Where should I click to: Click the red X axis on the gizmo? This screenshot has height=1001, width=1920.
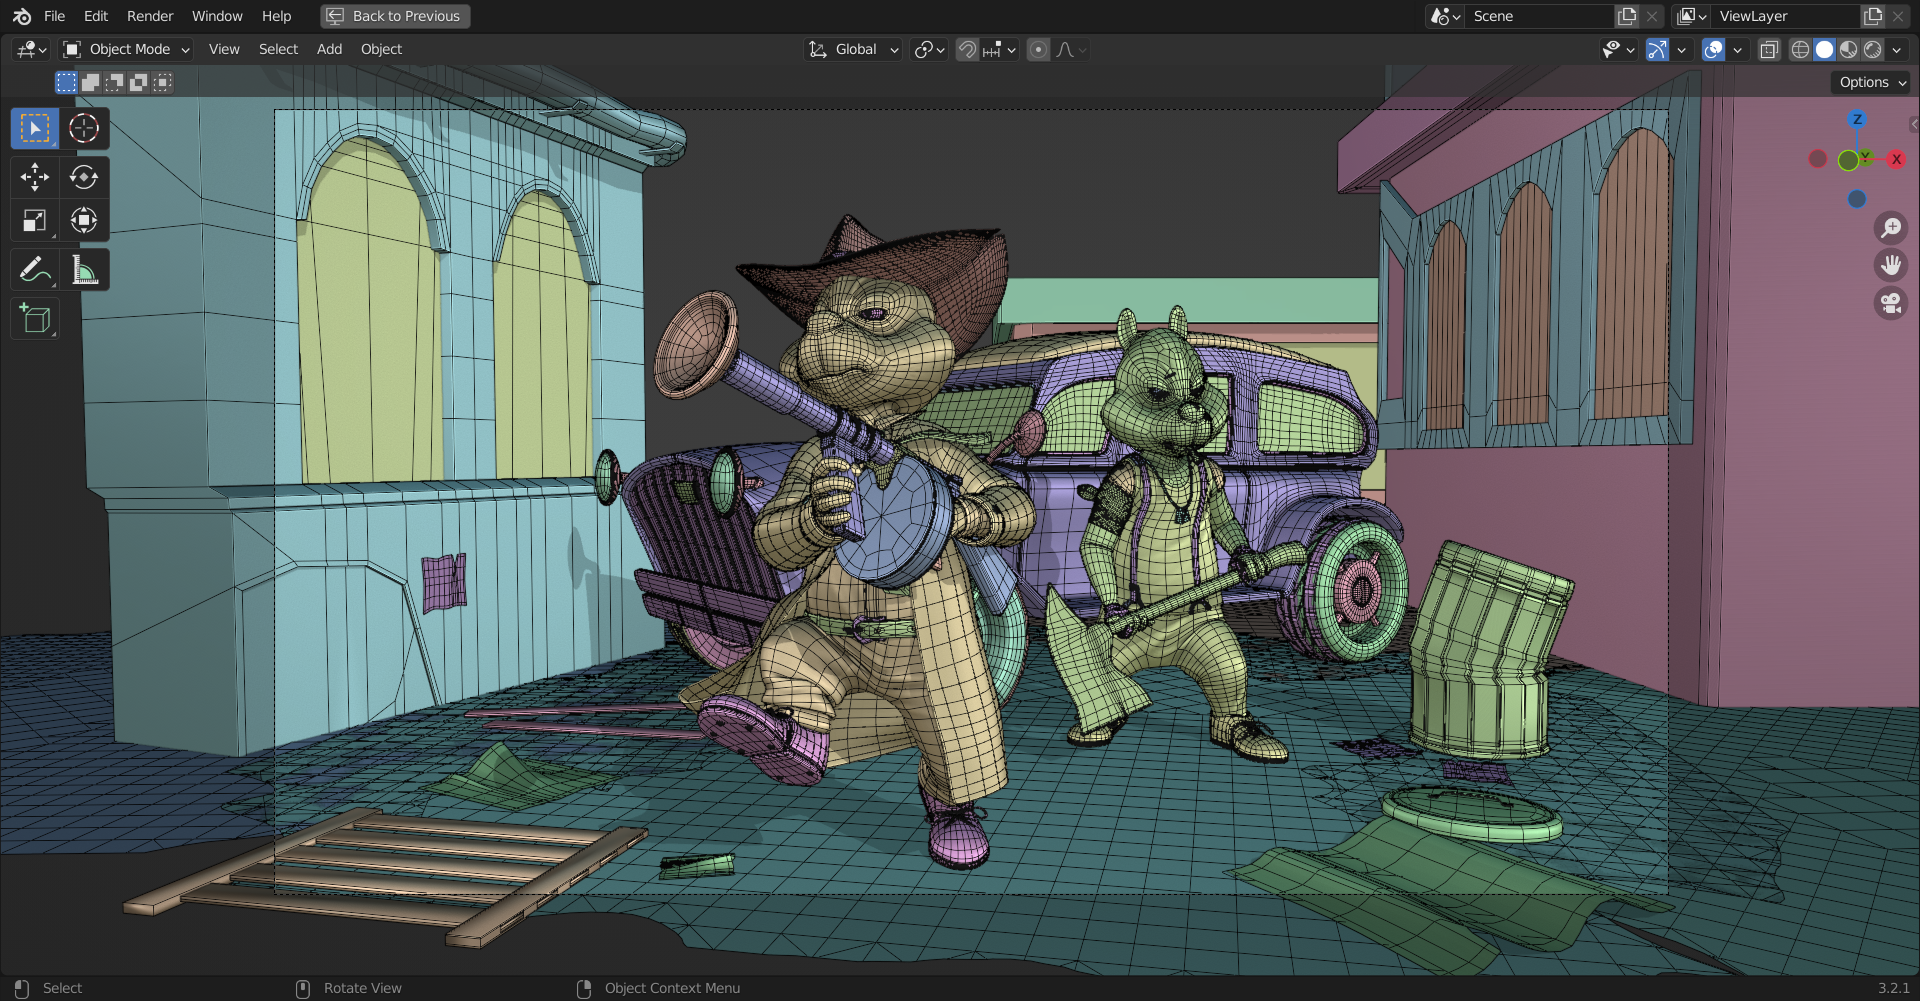coord(1896,159)
